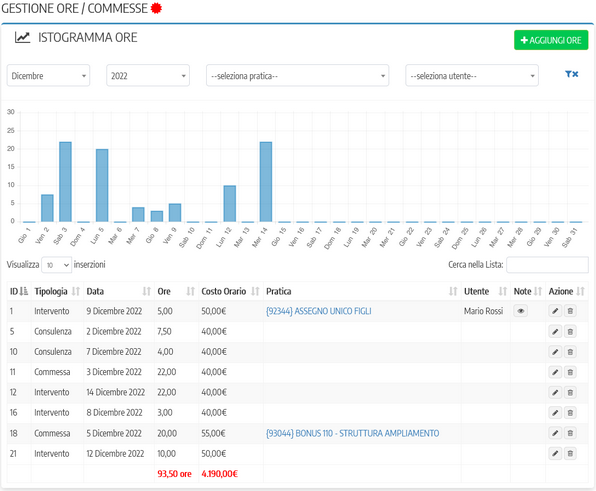This screenshot has width=596, height=491.
Task: Edit the 3 Dicembre 2022 Commessa row
Action: [x=555, y=372]
